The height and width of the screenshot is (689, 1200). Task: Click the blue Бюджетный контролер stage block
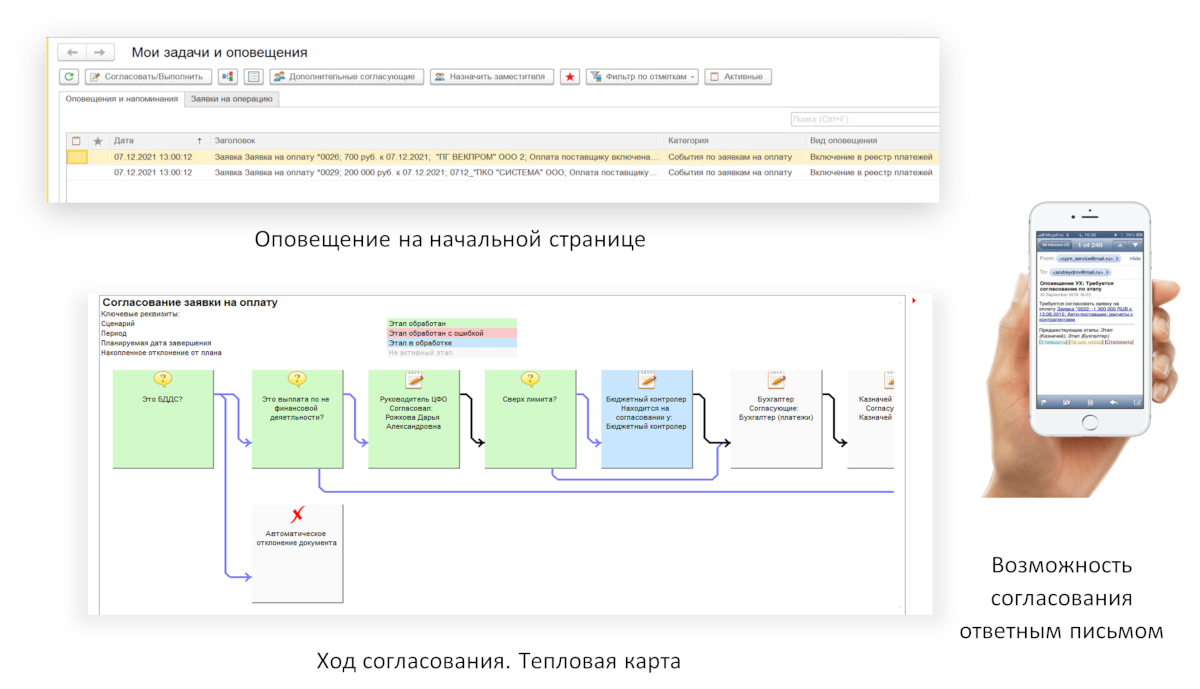(x=646, y=420)
